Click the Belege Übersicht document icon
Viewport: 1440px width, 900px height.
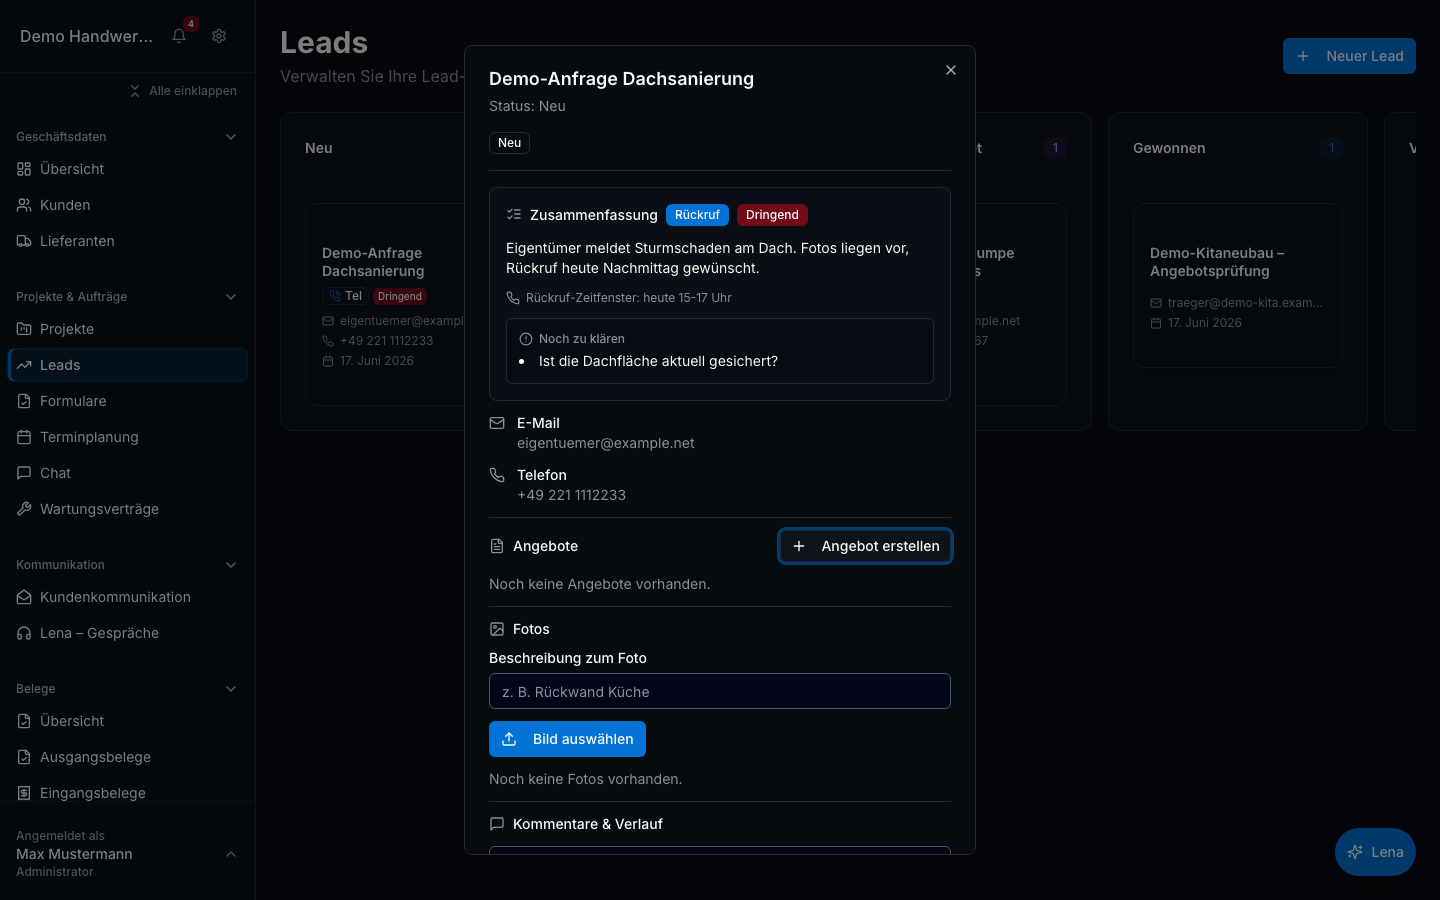(24, 721)
